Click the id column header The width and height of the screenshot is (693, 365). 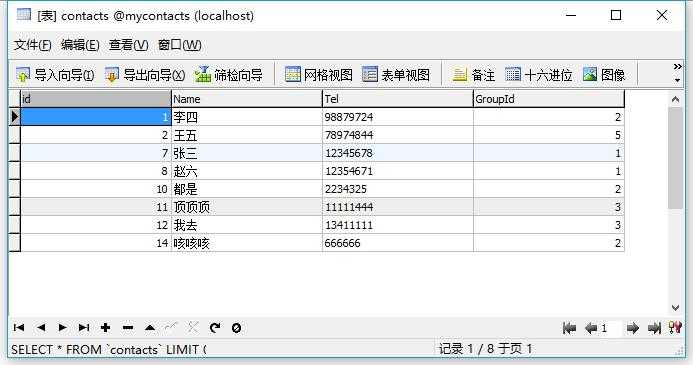click(96, 99)
